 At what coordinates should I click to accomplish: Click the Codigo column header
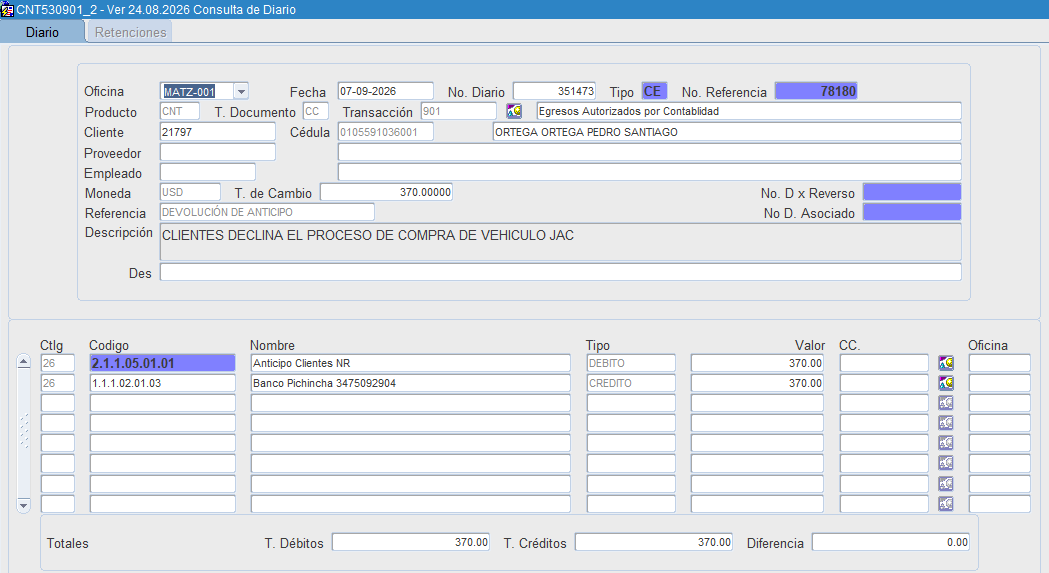tap(109, 345)
